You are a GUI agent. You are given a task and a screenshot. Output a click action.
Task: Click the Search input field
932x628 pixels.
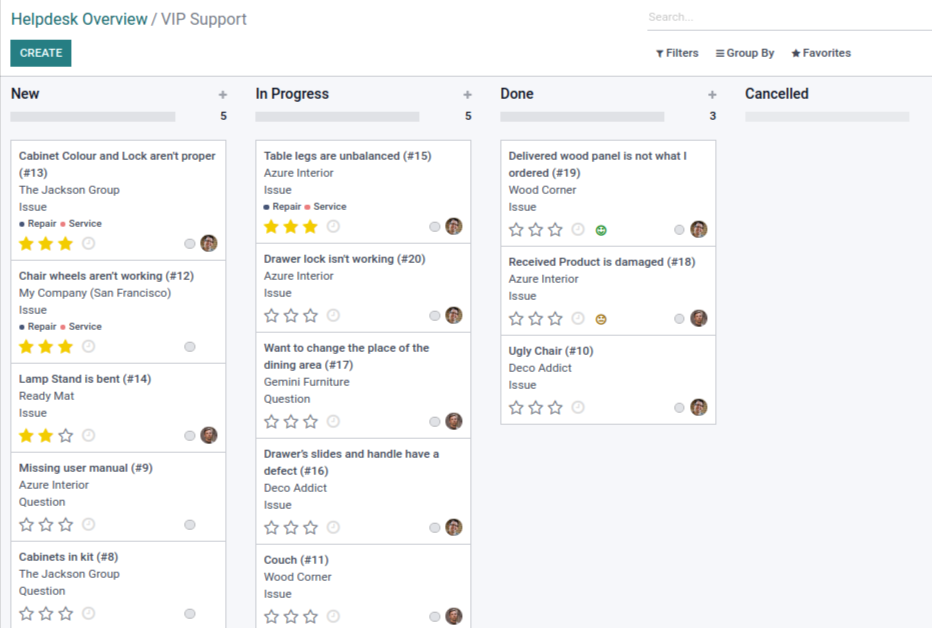pyautogui.click(x=788, y=17)
